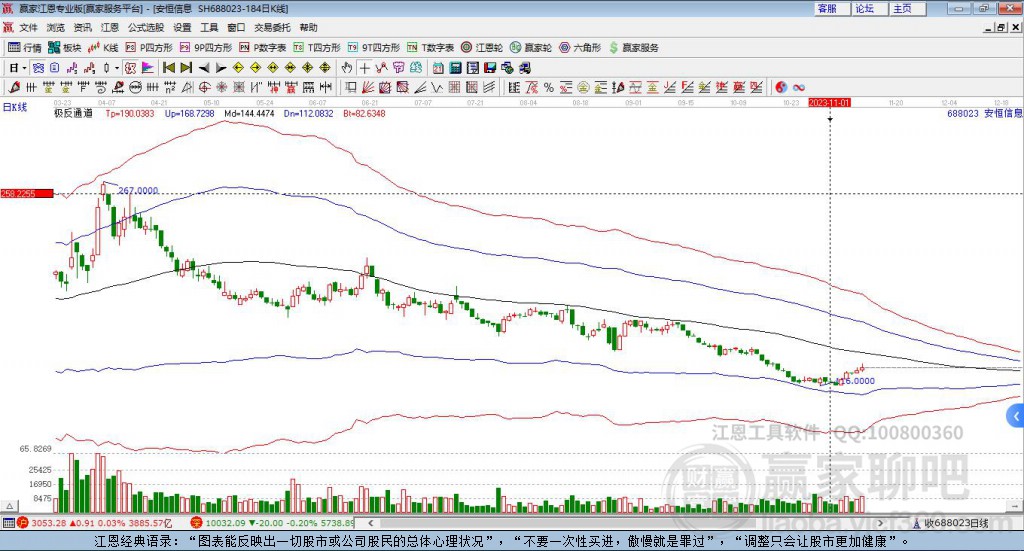This screenshot has height=551, width=1024.
Task: Select the hand pan tool
Action: [x=347, y=68]
